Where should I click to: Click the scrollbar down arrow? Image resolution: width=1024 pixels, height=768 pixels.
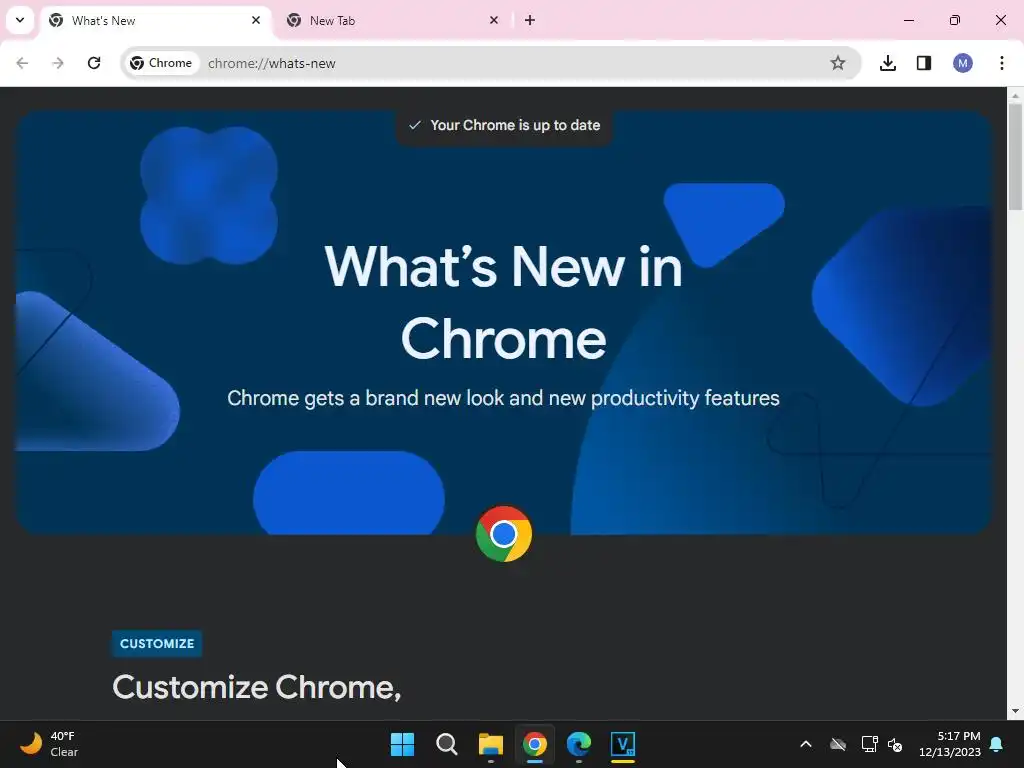(1015, 711)
